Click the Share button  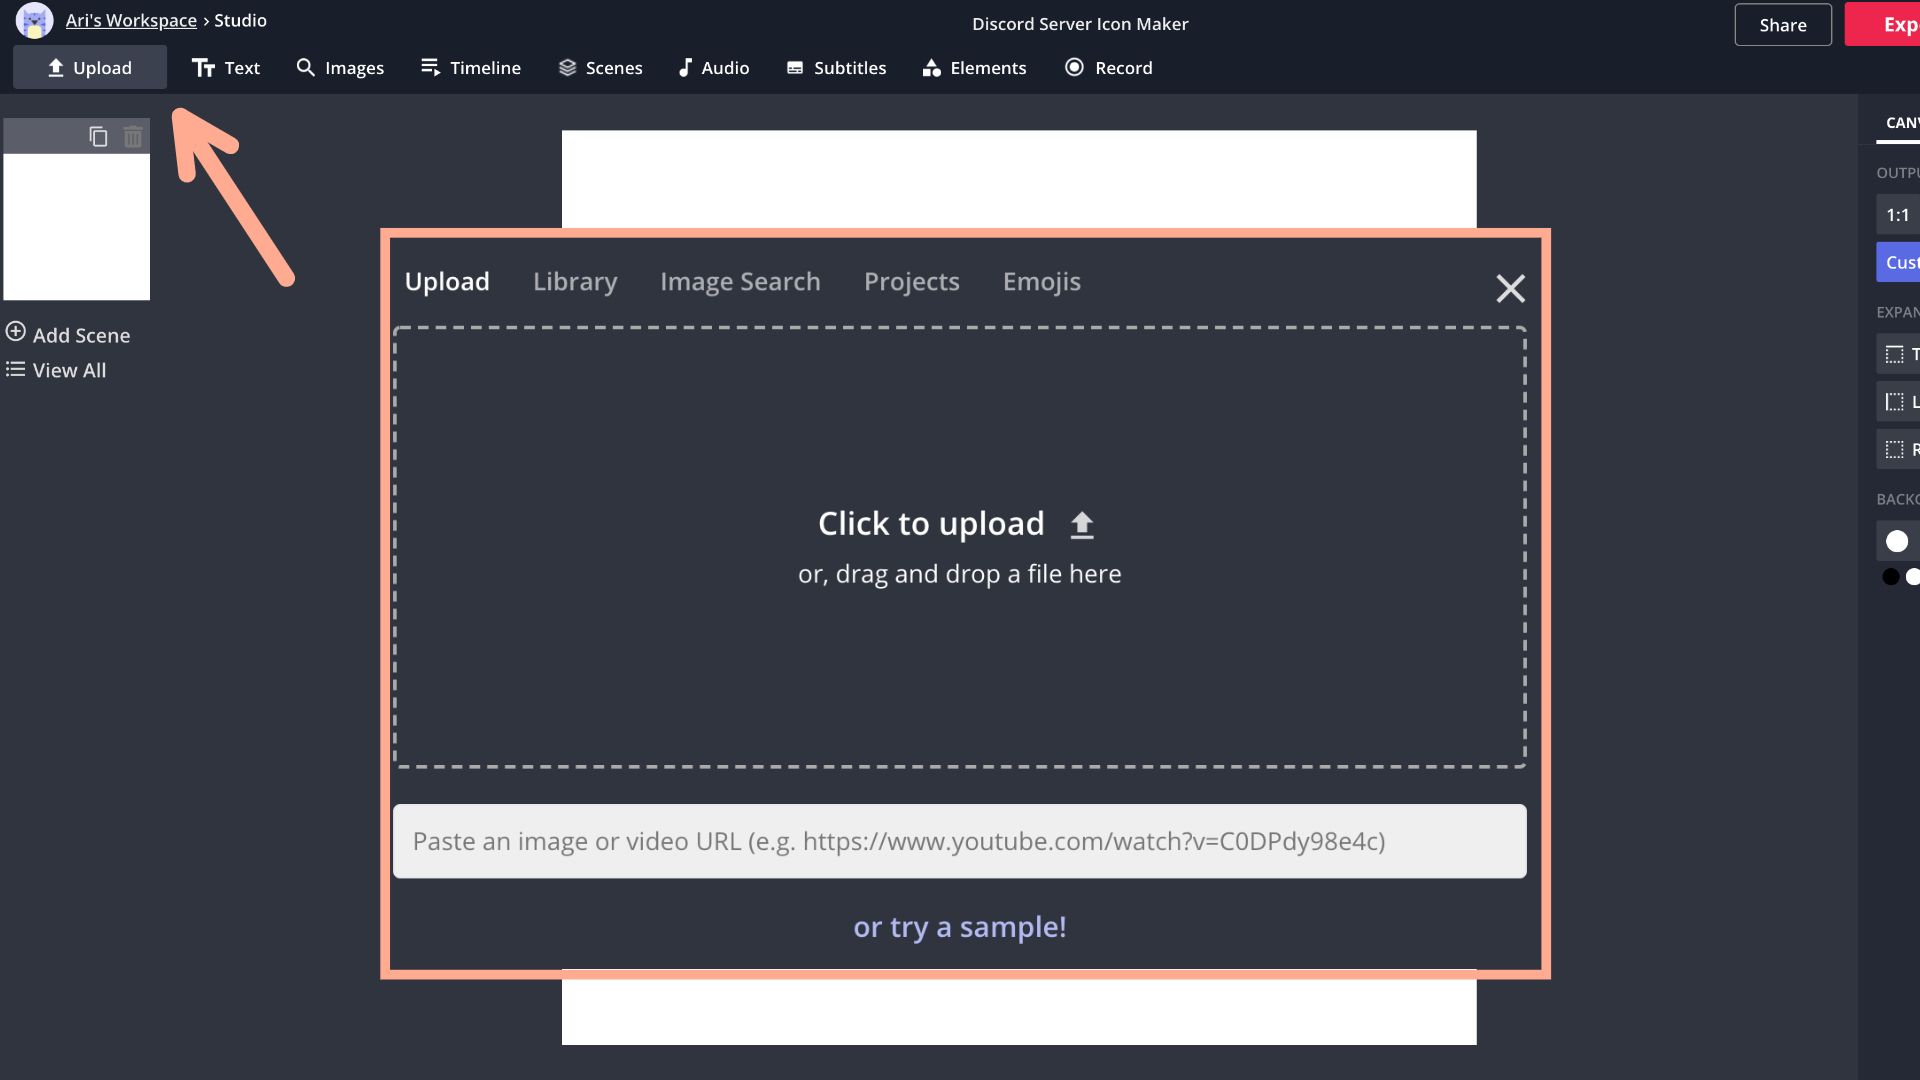tap(1782, 25)
